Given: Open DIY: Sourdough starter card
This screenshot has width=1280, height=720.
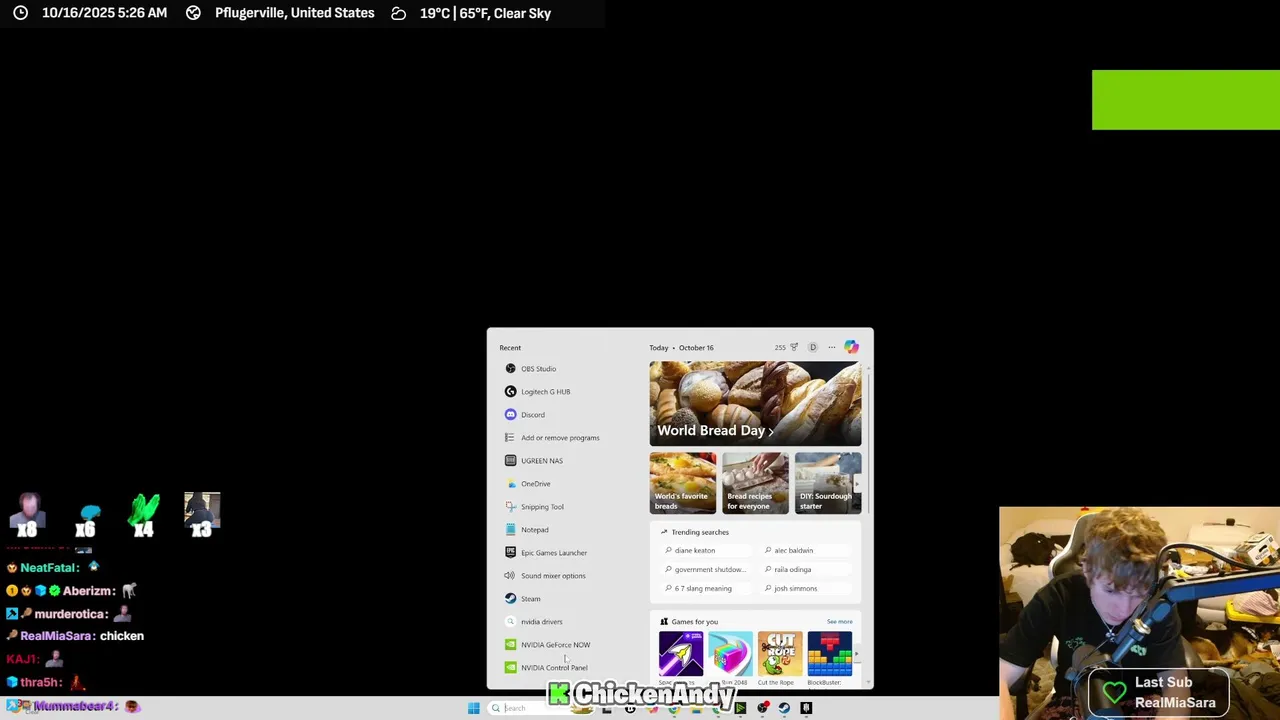Looking at the screenshot, I should pos(828,483).
